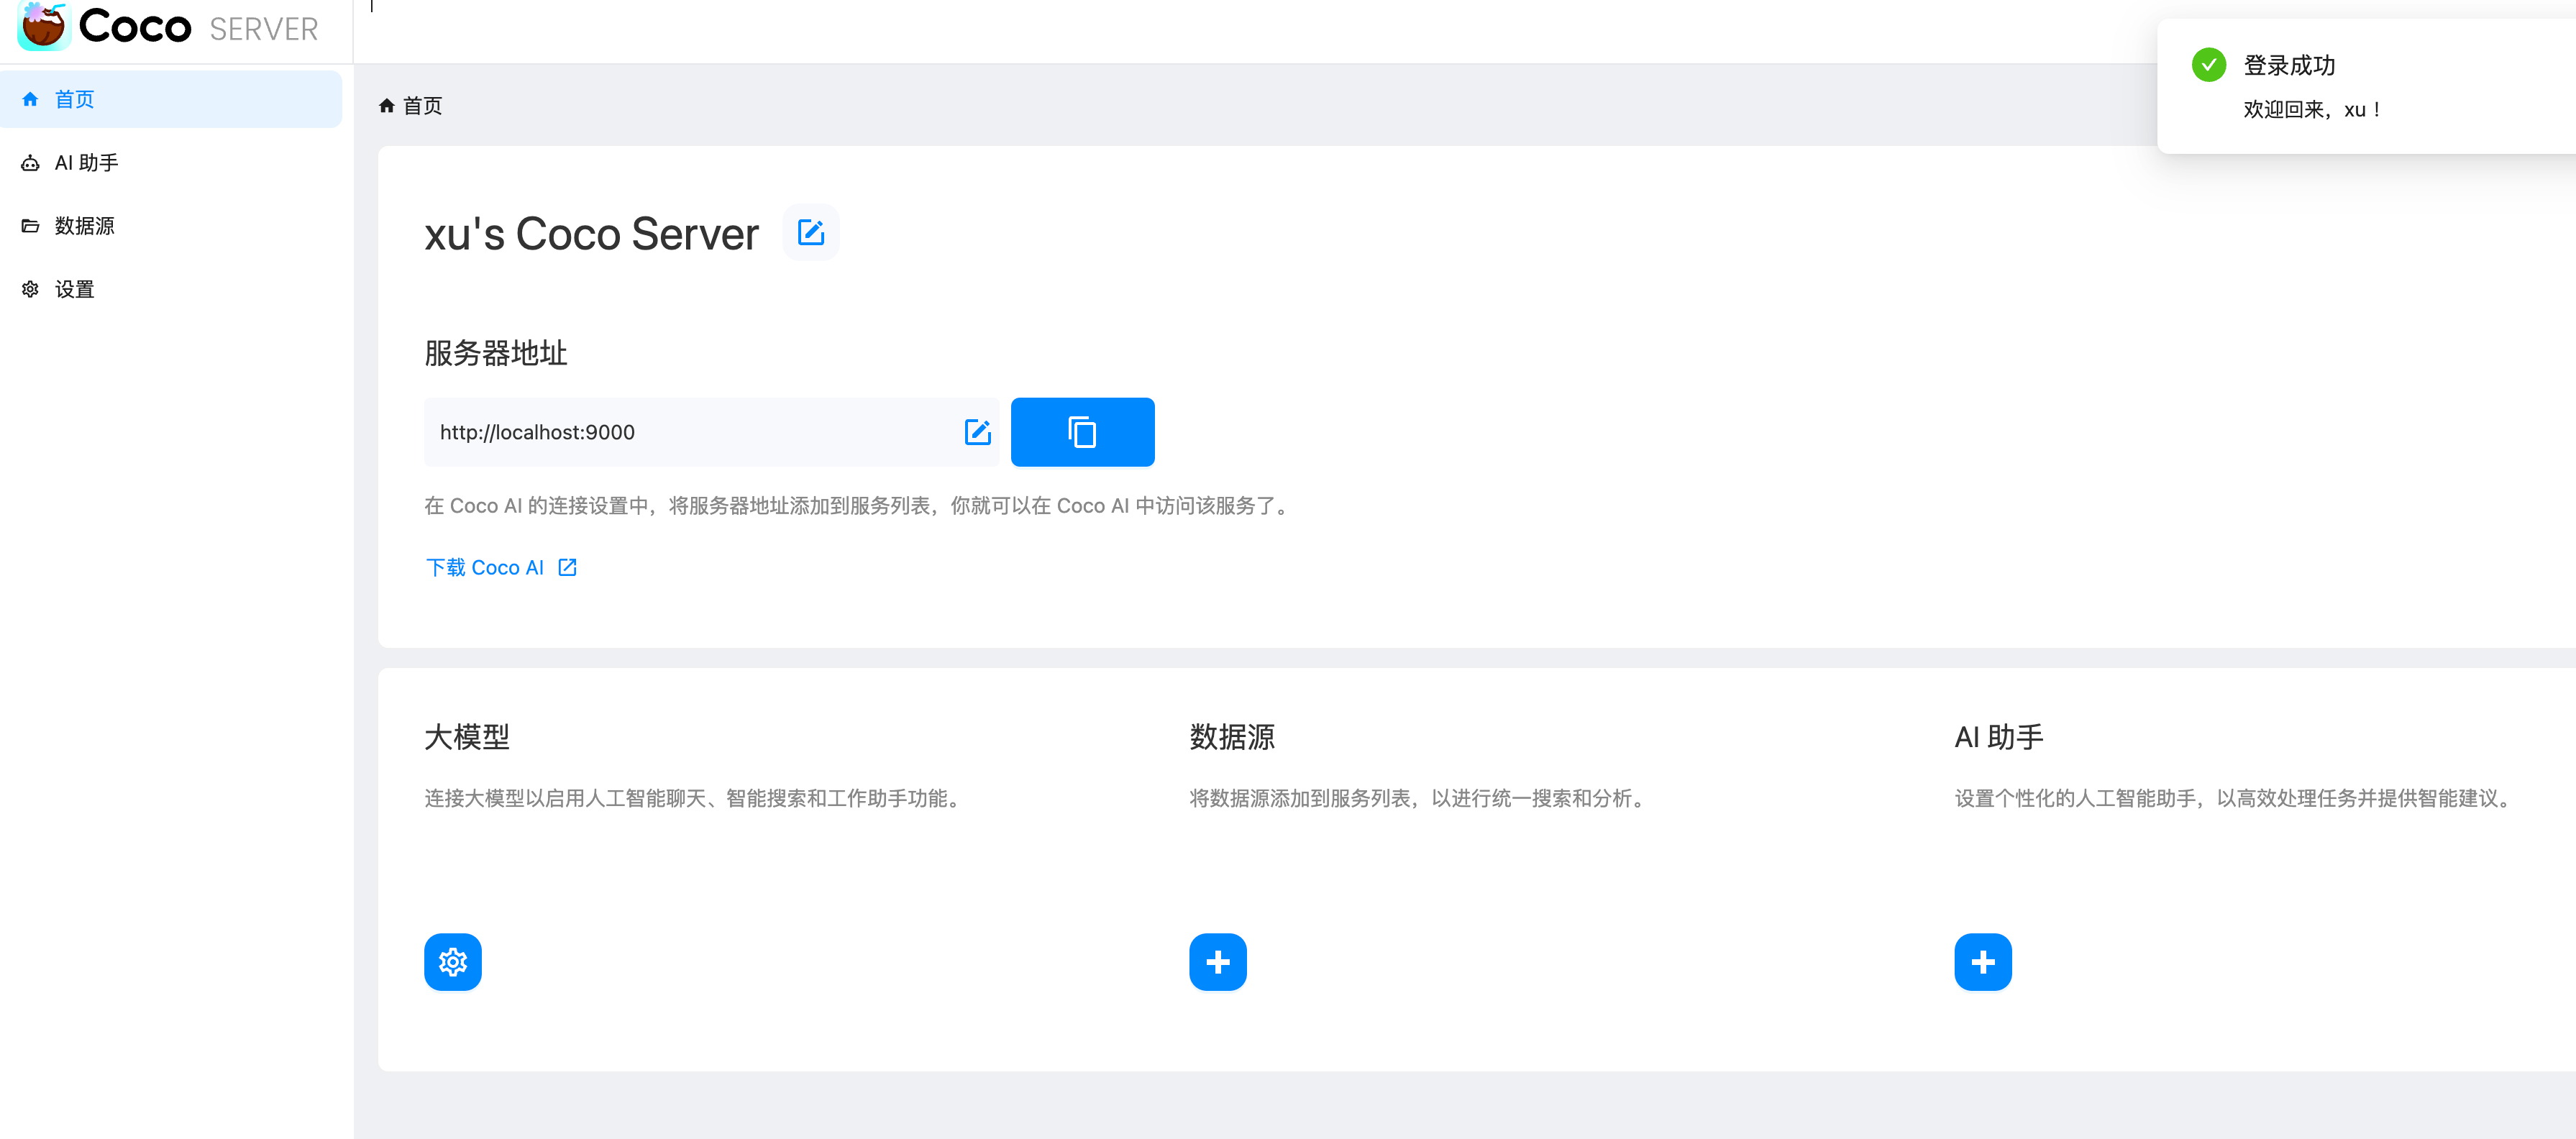The width and height of the screenshot is (2576, 1139).
Task: Open the AI 助手 sidebar menu
Action: [x=85, y=163]
